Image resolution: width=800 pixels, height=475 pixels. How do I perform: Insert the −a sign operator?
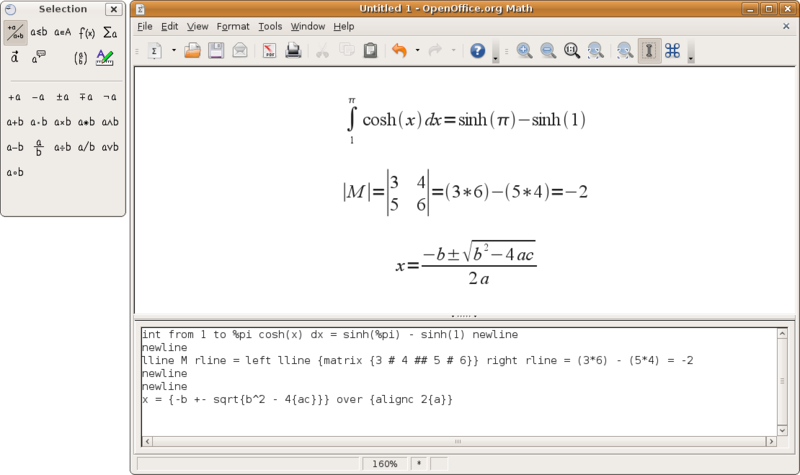38,97
